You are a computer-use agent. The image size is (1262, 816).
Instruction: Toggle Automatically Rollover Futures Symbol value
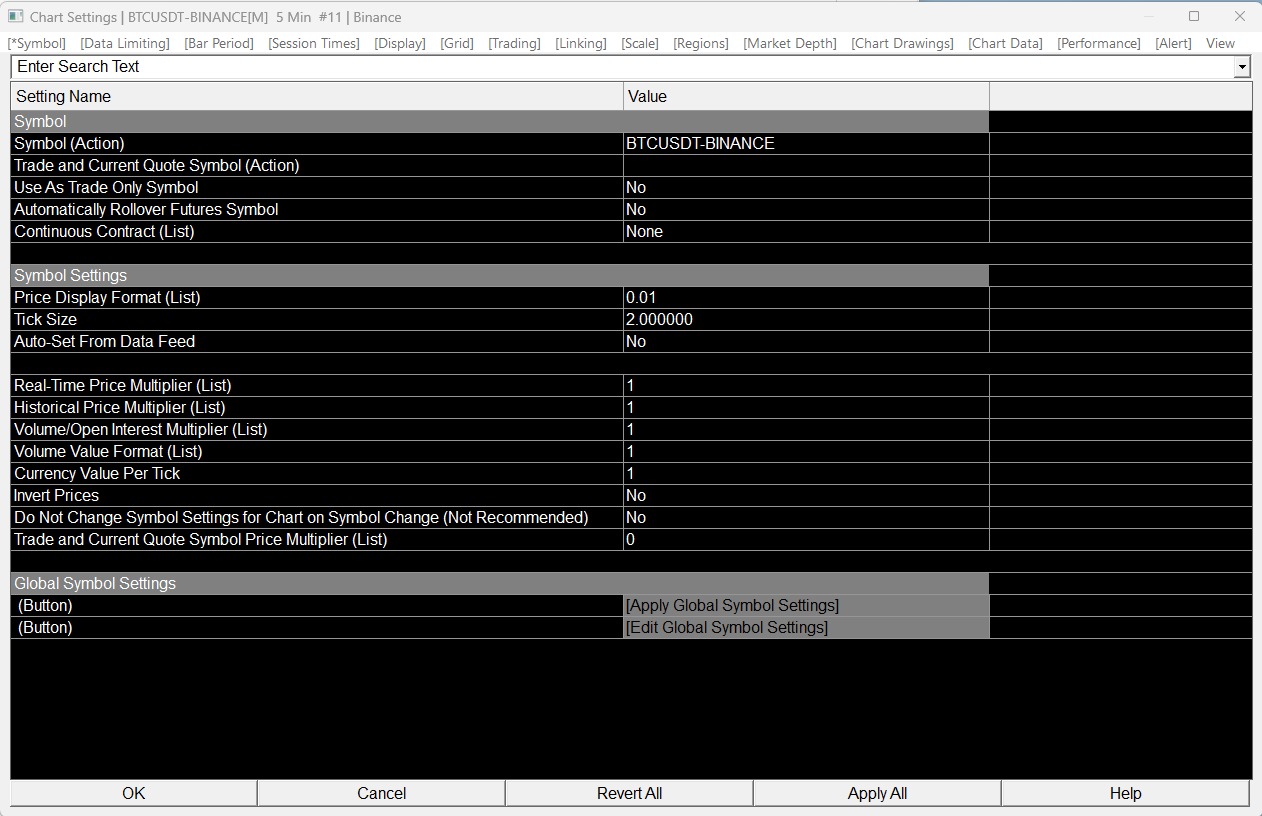(806, 210)
